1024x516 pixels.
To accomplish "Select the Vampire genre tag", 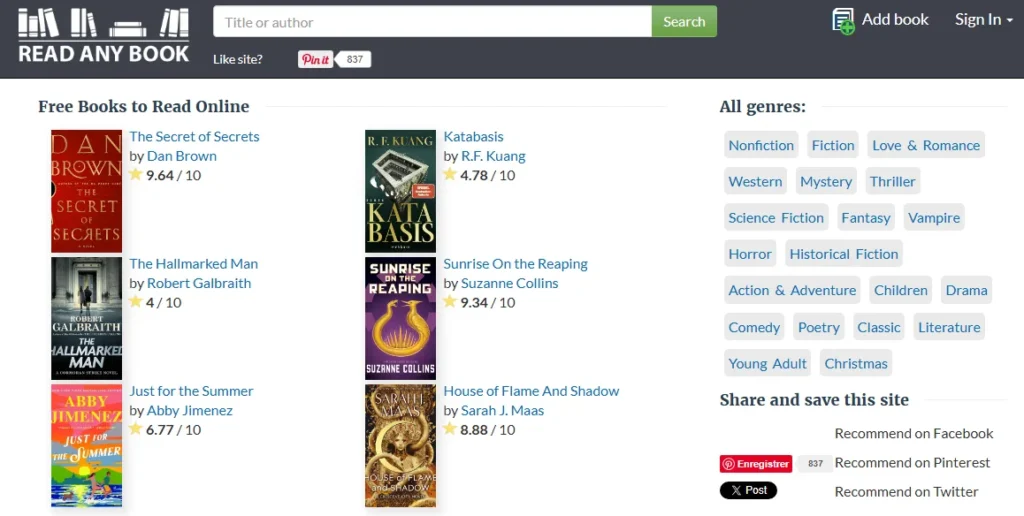I will point(934,218).
